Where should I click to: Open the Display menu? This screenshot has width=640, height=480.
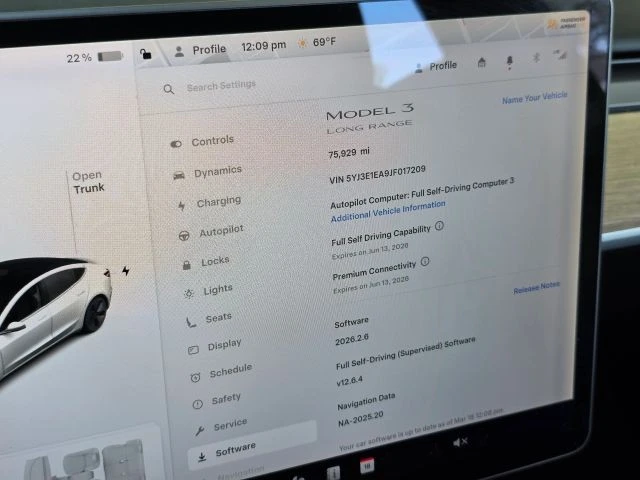pos(215,346)
